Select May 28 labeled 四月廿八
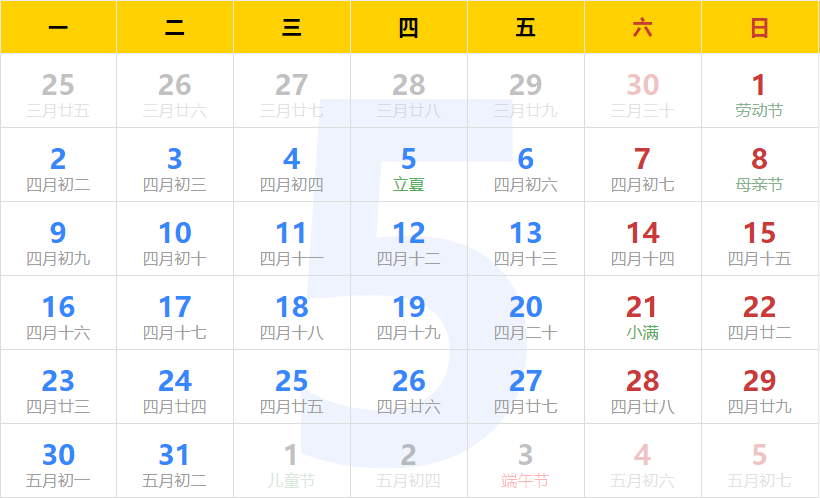820x498 pixels. click(643, 387)
